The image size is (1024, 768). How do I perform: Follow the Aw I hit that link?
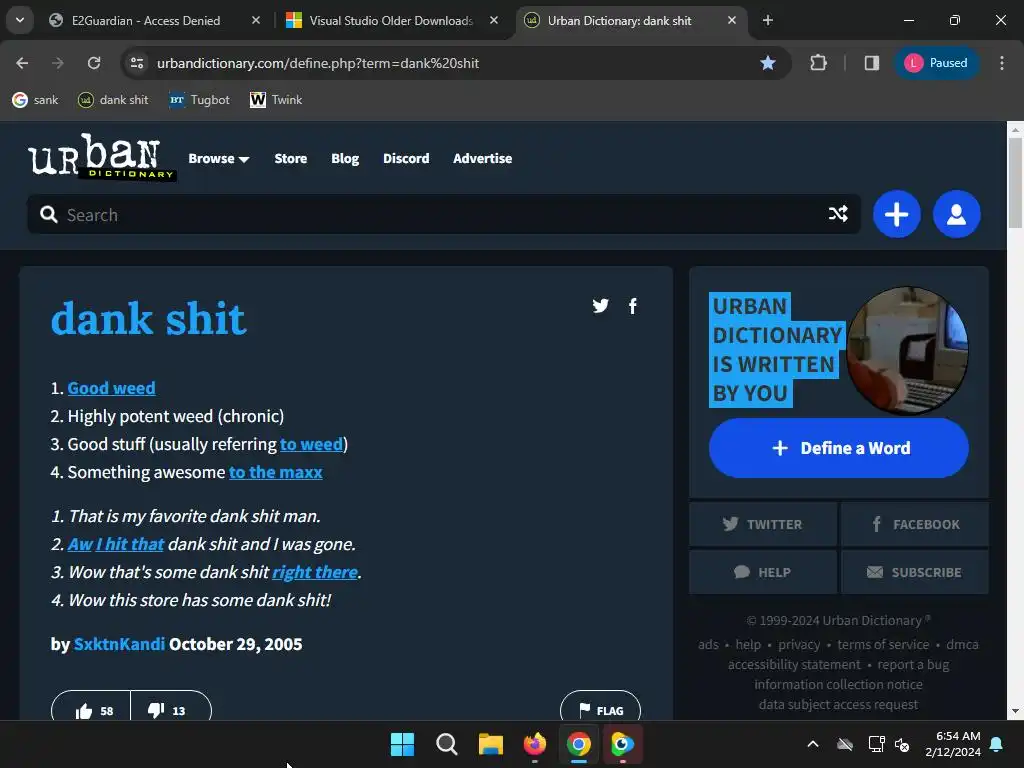pyautogui.click(x=116, y=544)
